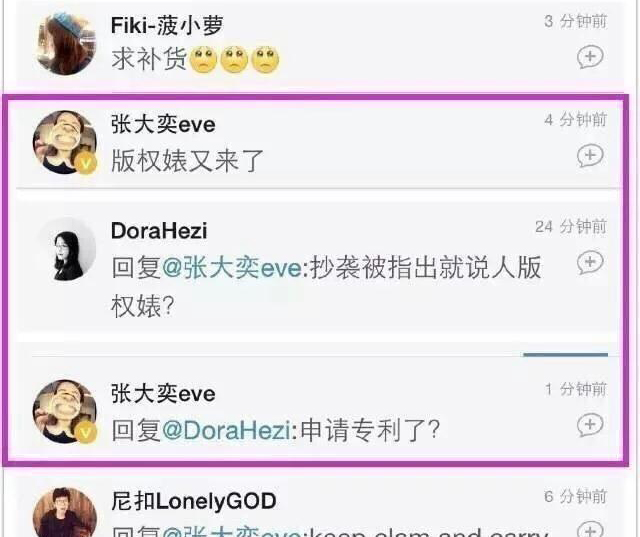
Task: Tap the 24 分钟前 timestamp
Action: (571, 226)
